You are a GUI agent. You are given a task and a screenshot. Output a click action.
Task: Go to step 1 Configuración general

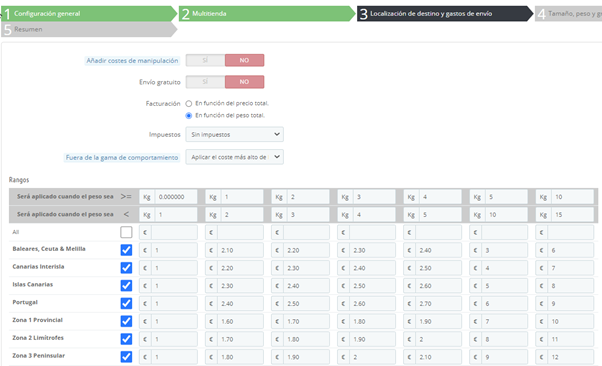88,13
